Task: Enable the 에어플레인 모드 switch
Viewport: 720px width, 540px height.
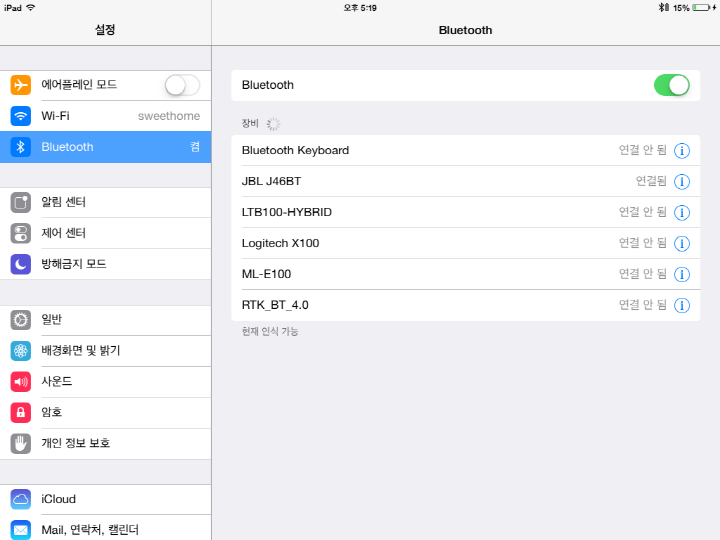Action: pyautogui.click(x=182, y=85)
